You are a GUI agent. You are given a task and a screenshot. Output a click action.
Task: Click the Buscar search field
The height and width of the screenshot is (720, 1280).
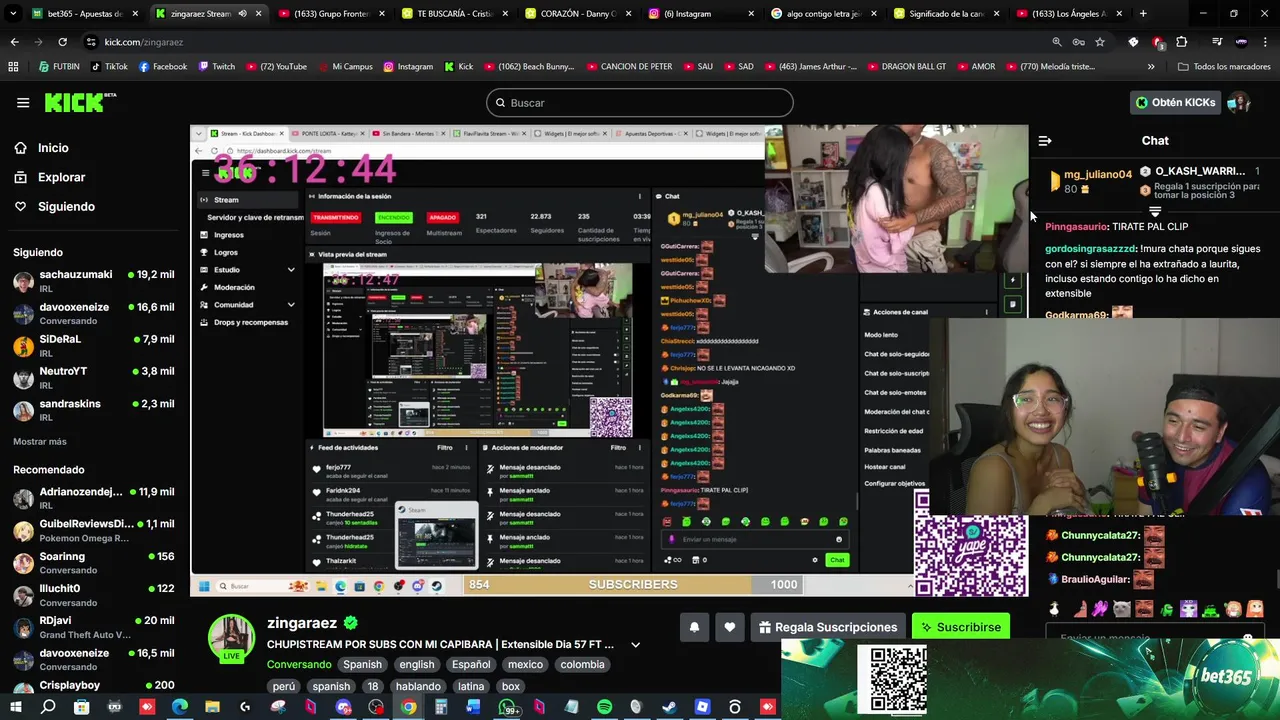click(x=640, y=103)
